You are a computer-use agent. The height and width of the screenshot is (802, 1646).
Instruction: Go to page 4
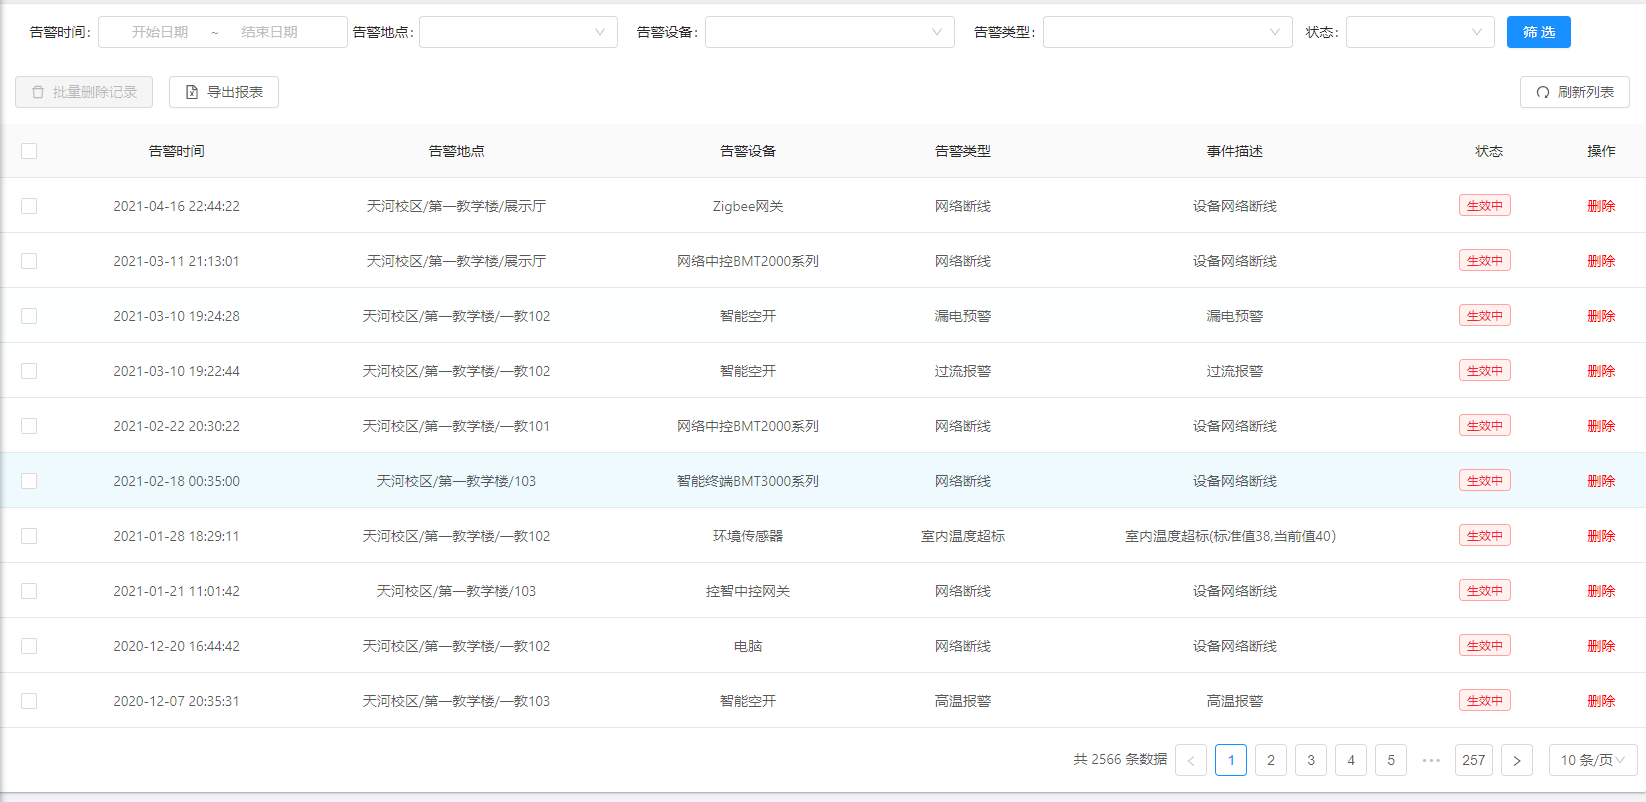click(1351, 760)
